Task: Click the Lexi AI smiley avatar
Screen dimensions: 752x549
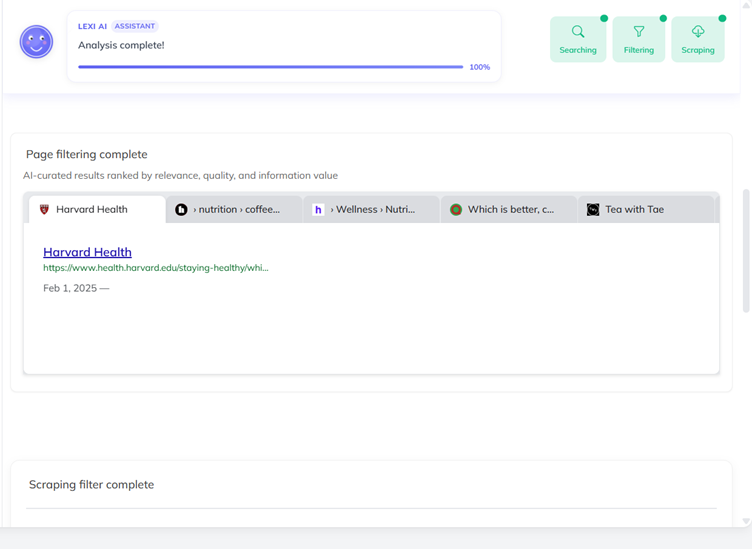Action: click(36, 42)
